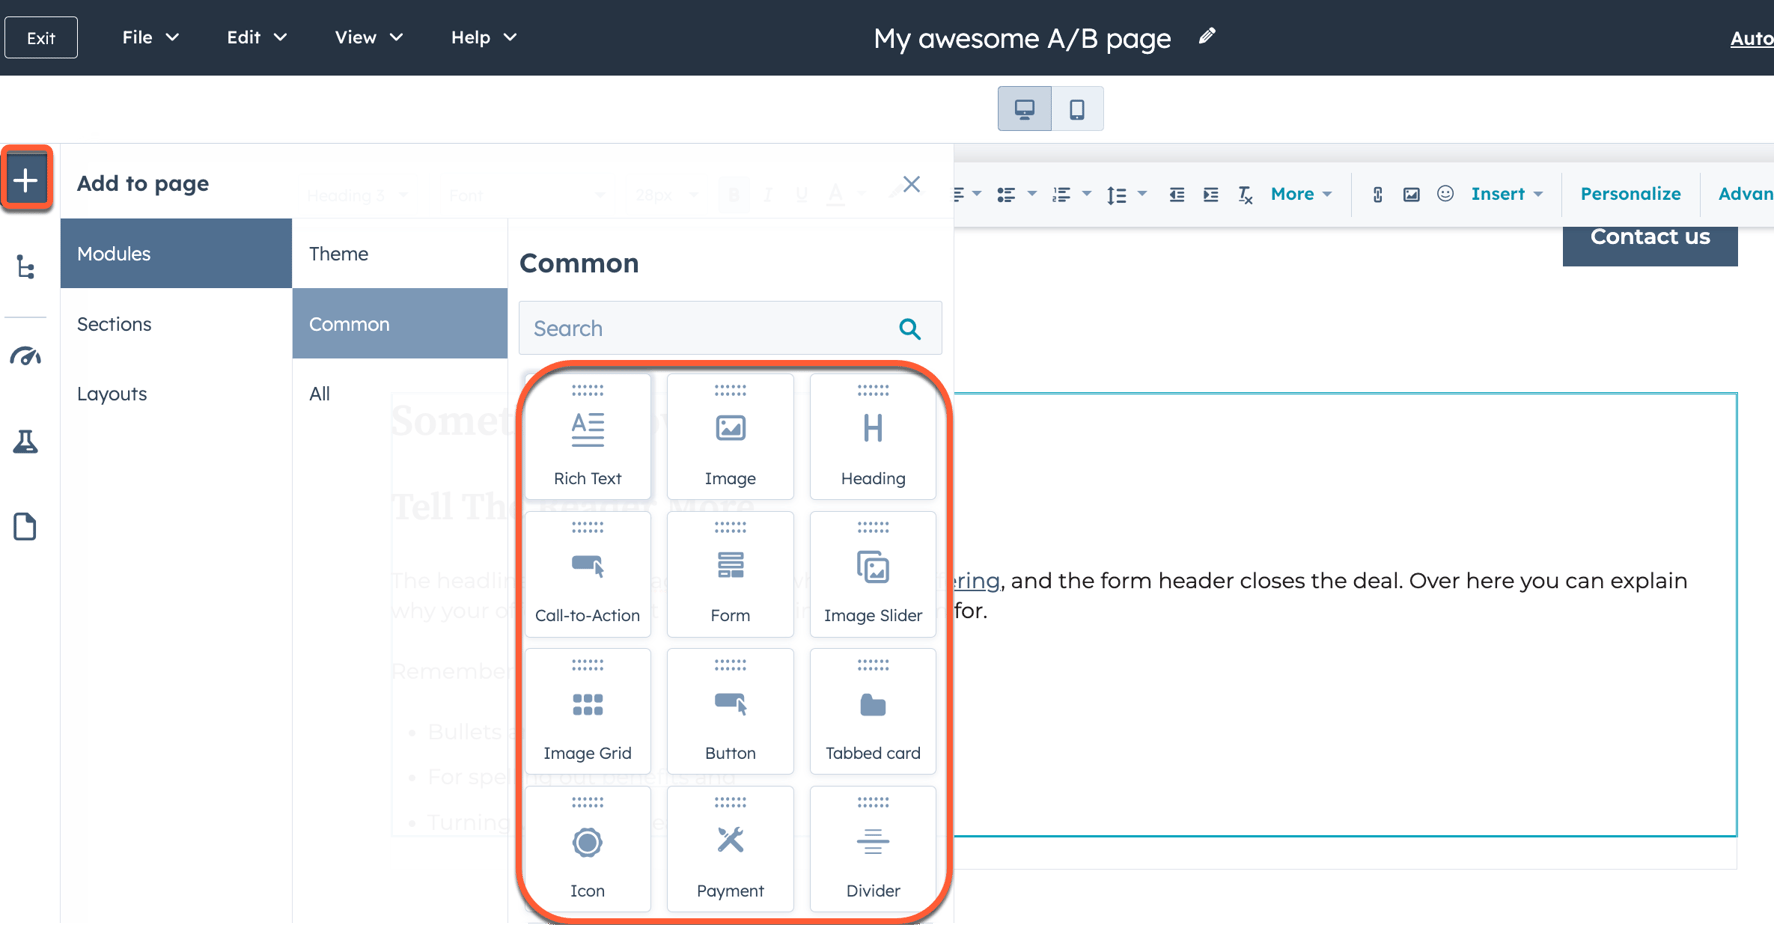Switch to mobile preview view
This screenshot has width=1774, height=925.
[x=1077, y=109]
